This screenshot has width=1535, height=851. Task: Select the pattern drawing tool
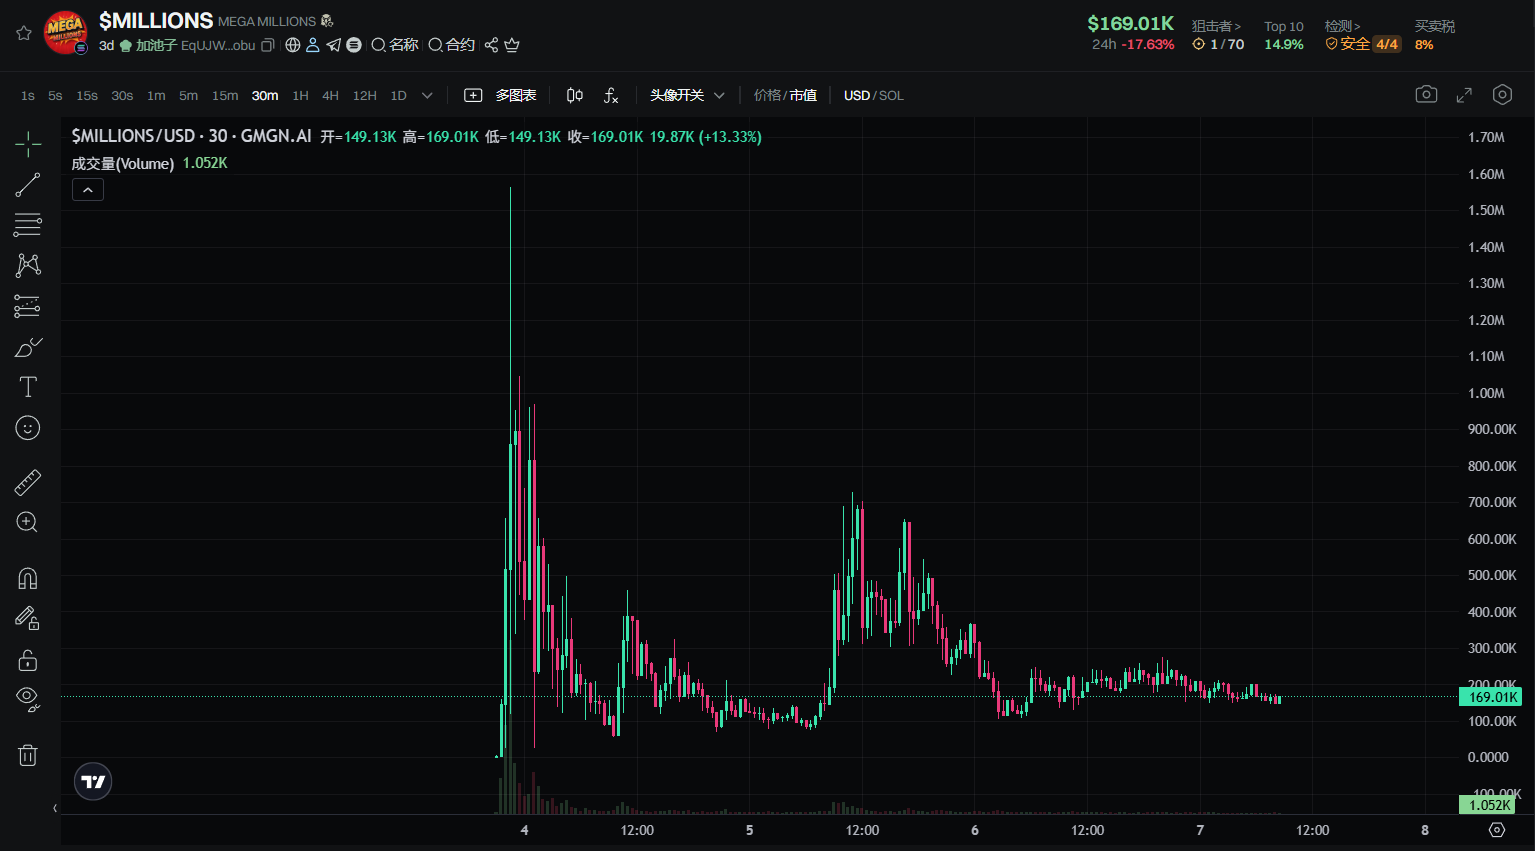tap(28, 265)
